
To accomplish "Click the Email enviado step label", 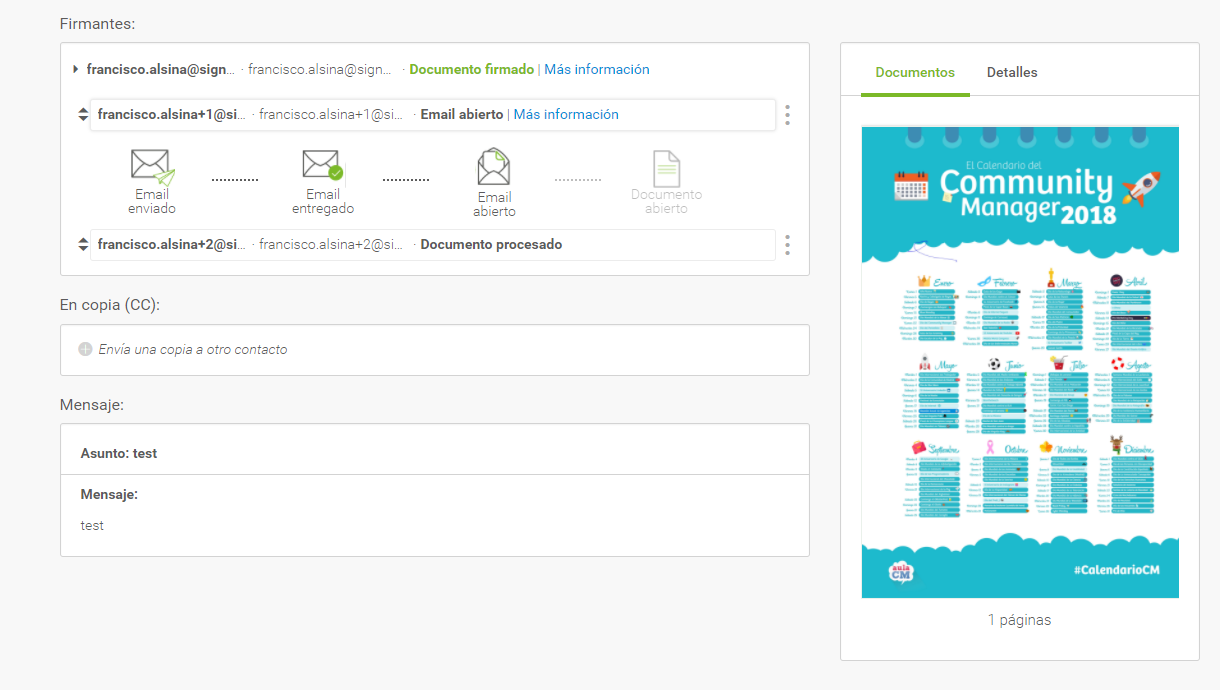I will [152, 202].
